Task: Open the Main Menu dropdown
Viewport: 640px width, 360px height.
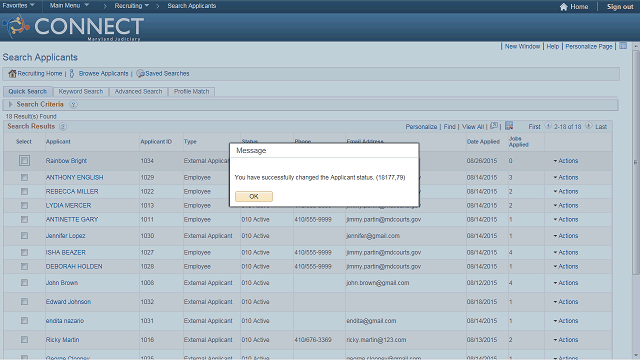Action: pos(69,6)
